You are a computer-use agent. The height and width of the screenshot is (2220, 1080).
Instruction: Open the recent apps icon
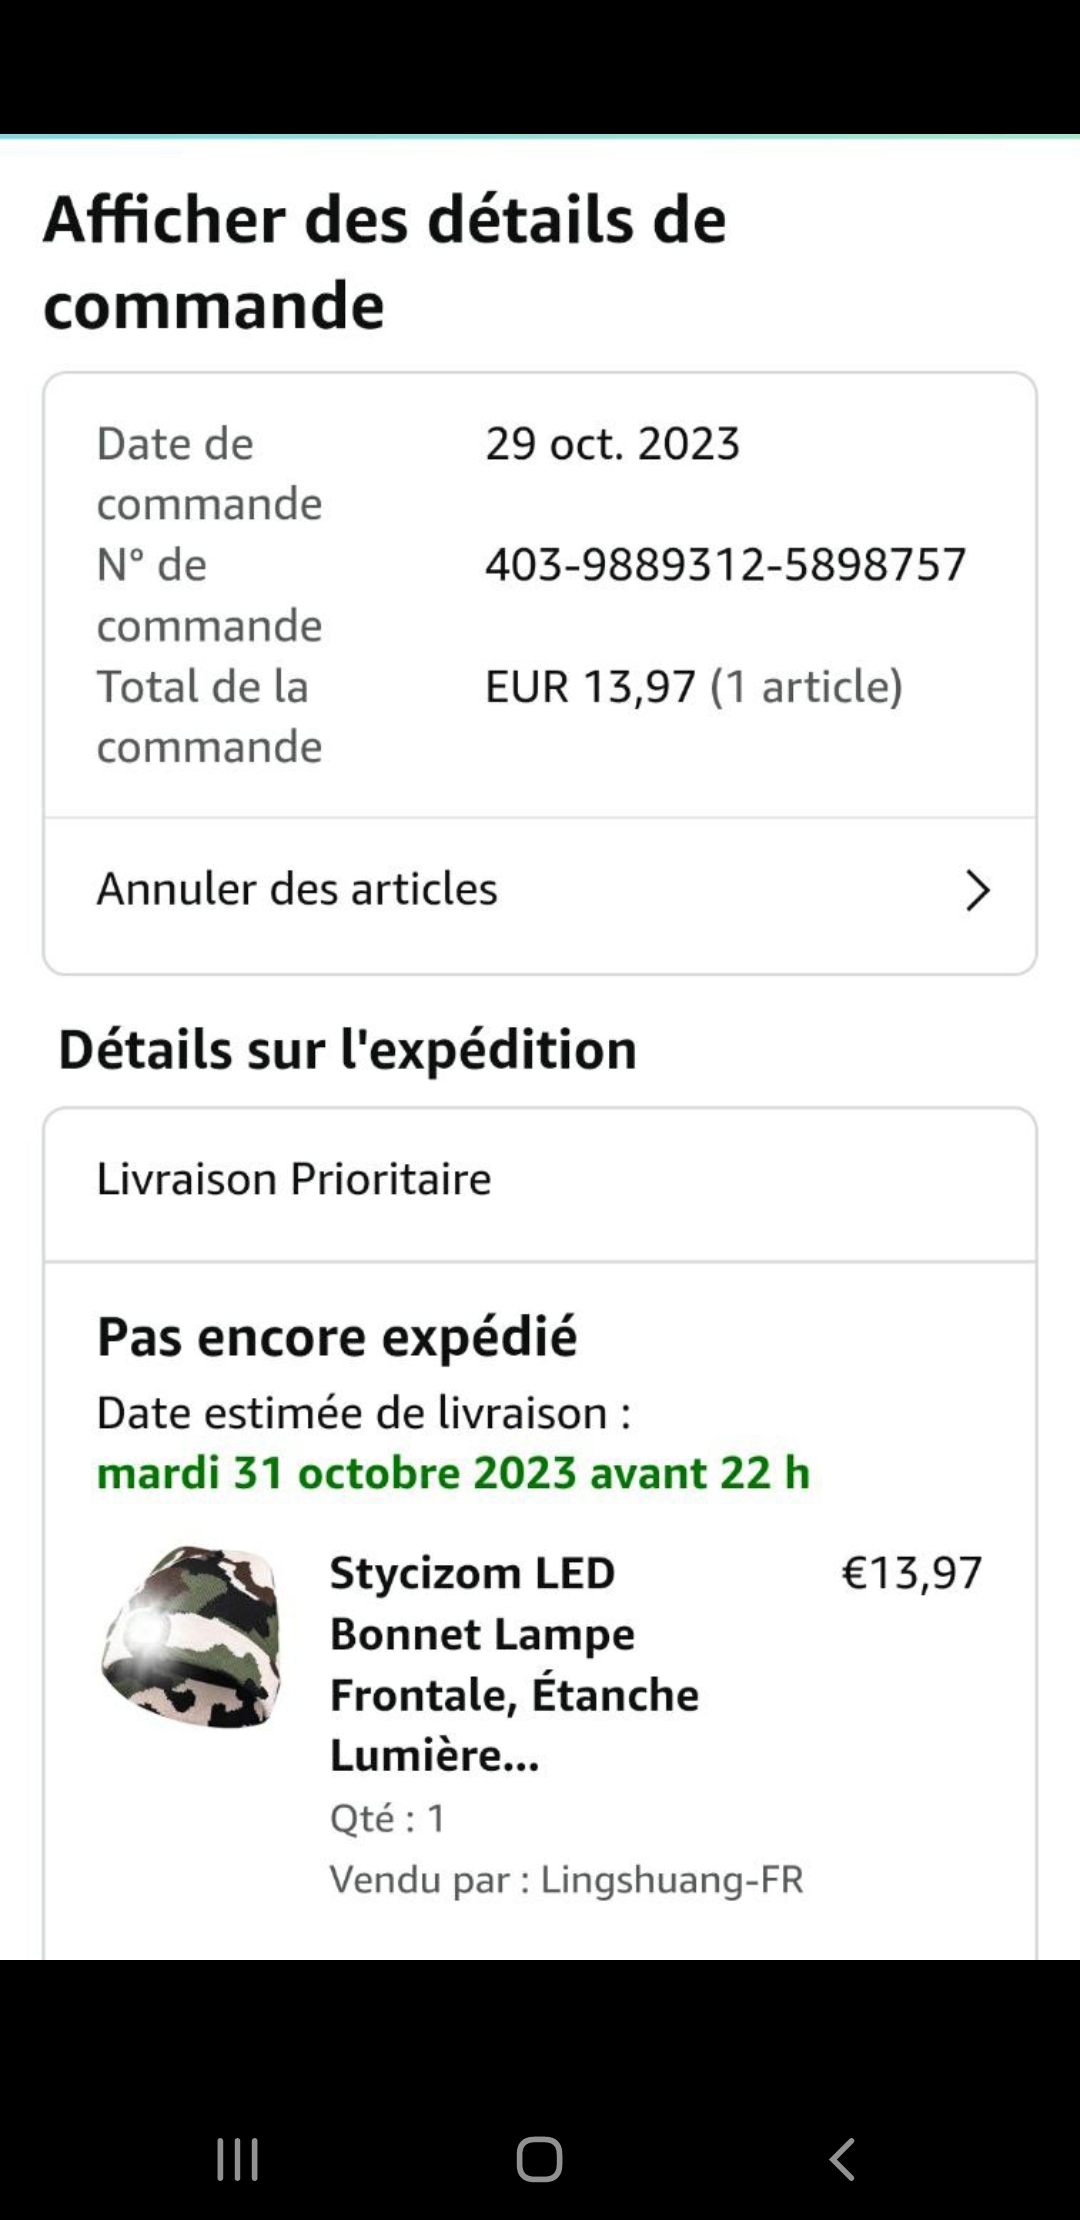(x=238, y=2159)
